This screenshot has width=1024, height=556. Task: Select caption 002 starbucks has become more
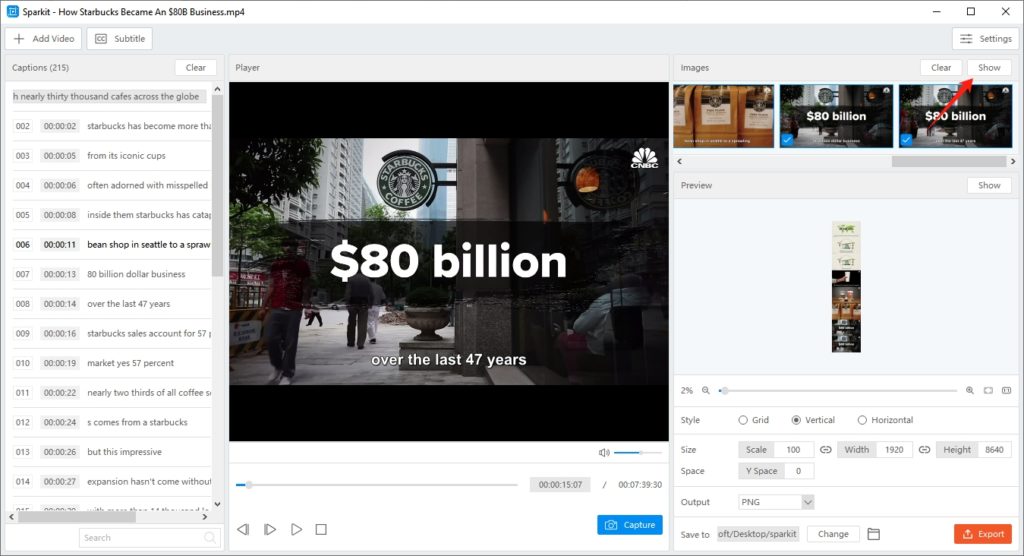pos(112,126)
